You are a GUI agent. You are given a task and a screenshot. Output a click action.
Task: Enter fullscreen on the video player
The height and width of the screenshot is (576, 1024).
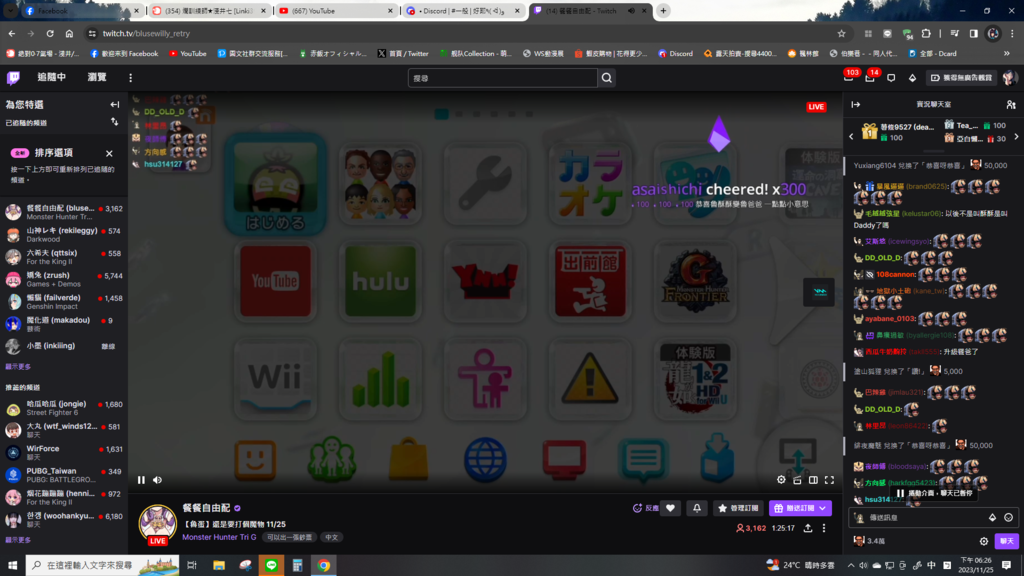click(829, 480)
